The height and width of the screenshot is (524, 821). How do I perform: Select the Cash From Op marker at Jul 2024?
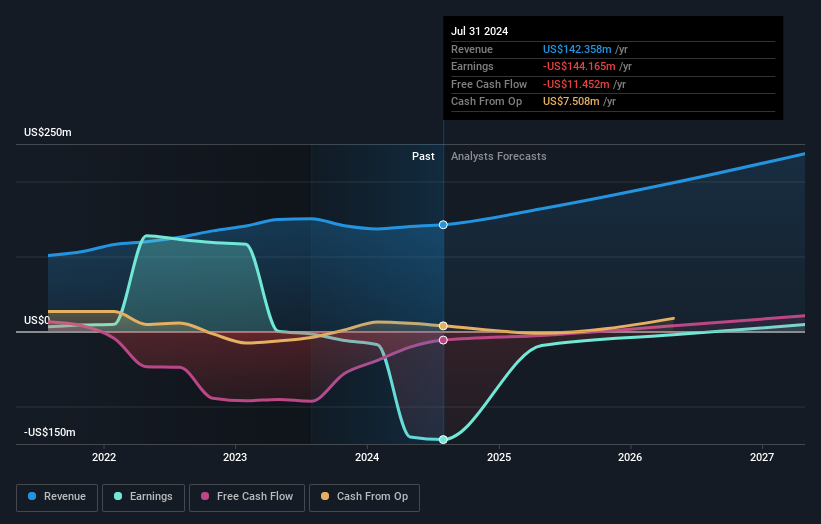click(x=443, y=326)
